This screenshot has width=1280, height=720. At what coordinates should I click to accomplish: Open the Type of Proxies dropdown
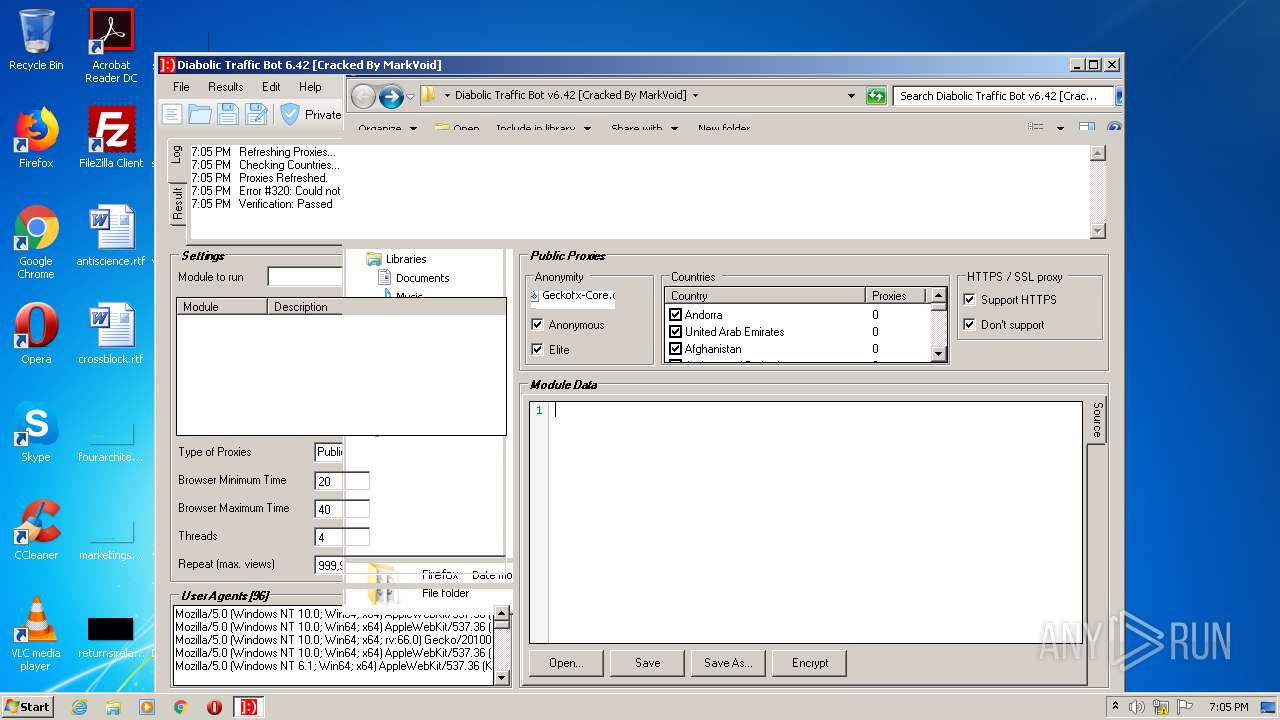click(x=329, y=452)
